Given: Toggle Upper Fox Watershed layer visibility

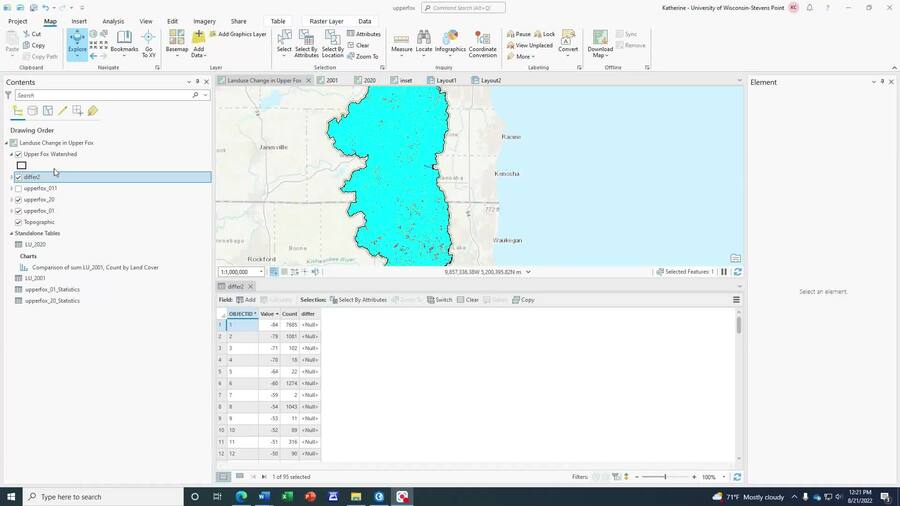Looking at the screenshot, I should (x=18, y=154).
